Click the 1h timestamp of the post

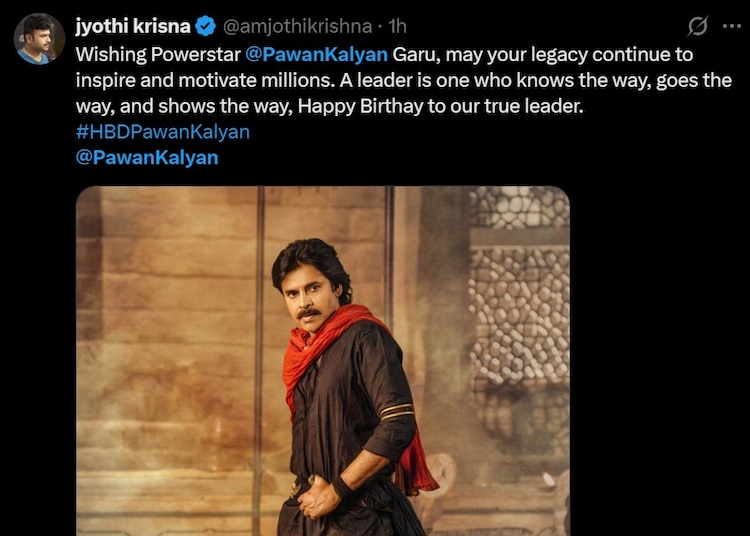click(x=396, y=26)
